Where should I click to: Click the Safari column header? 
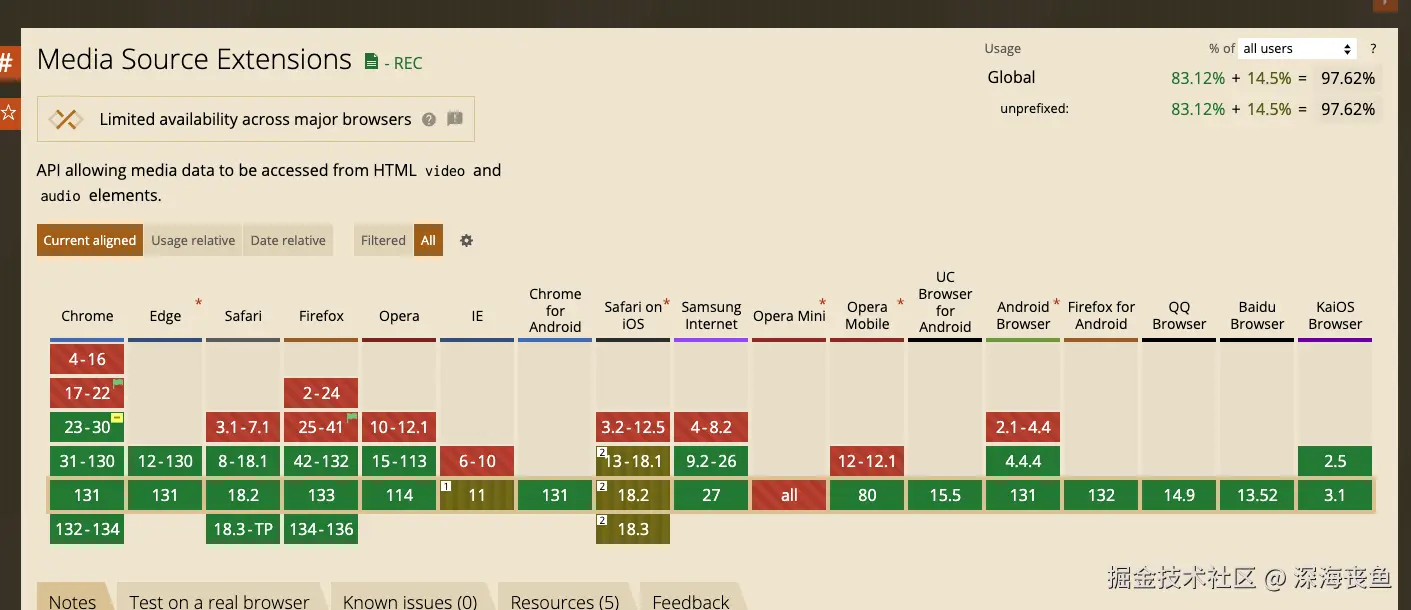click(243, 316)
